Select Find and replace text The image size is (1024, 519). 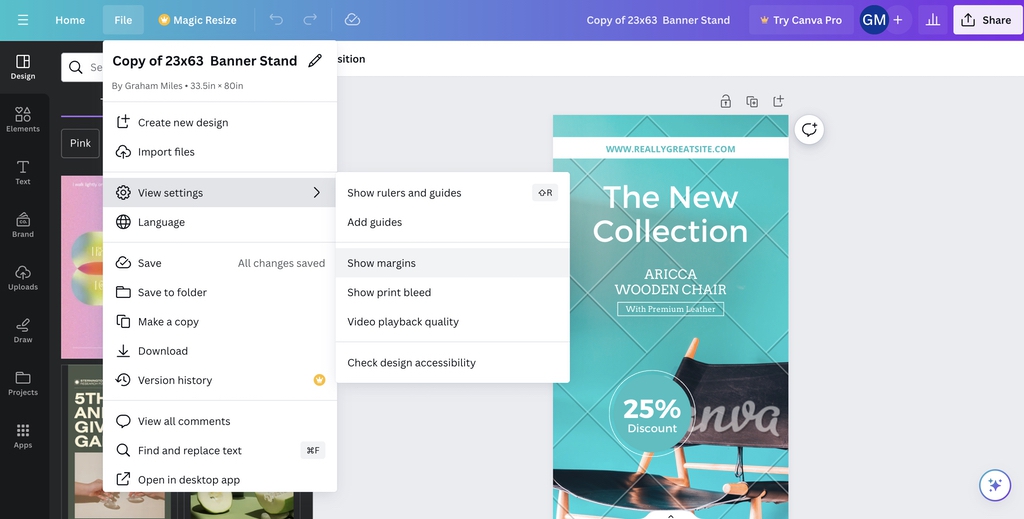tap(219, 450)
